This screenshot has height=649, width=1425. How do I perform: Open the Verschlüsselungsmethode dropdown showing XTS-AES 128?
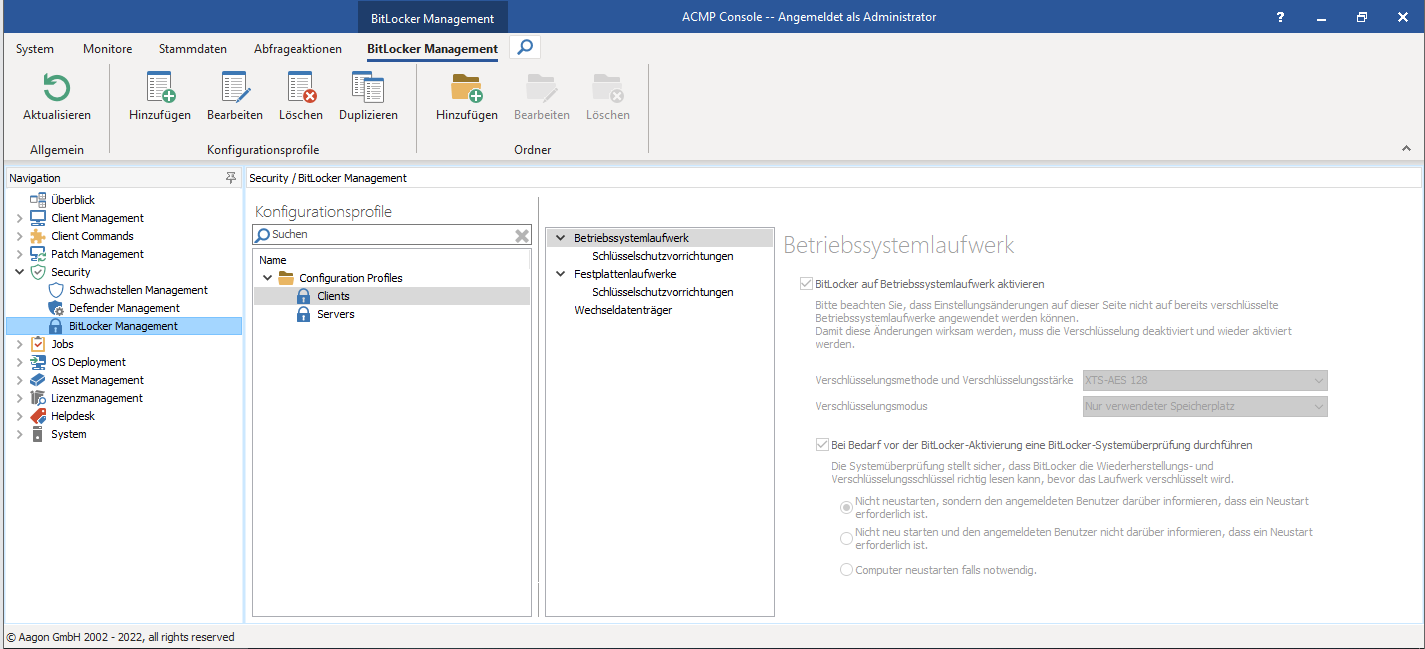[x=1204, y=381]
